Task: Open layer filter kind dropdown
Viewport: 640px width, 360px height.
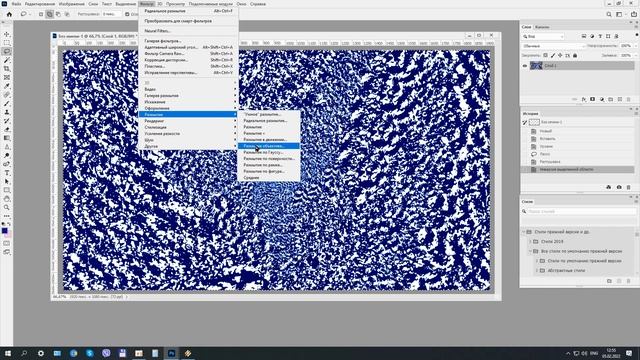Action: point(543,36)
